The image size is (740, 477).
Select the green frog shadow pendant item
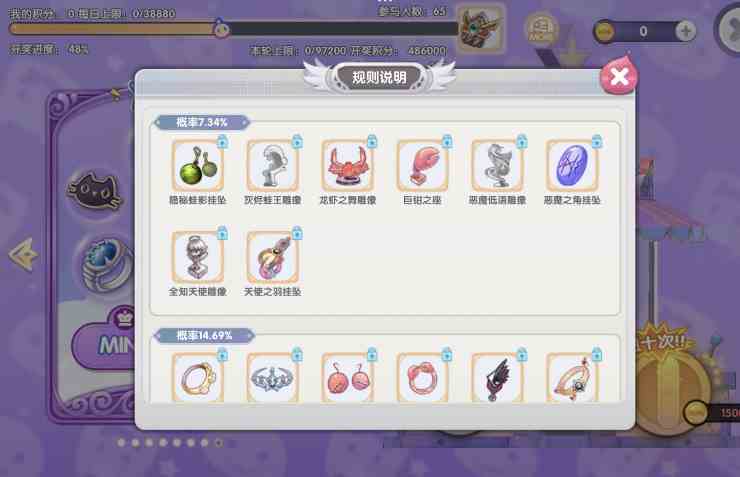(x=197, y=166)
